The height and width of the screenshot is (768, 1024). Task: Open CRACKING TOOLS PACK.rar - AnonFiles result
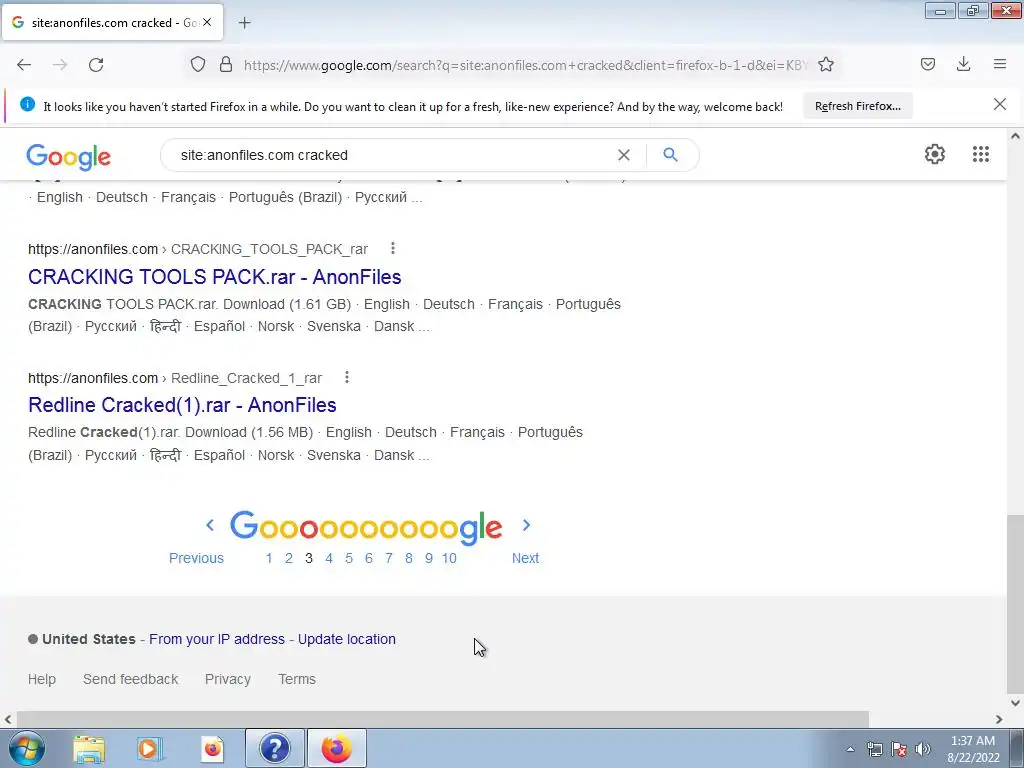tap(214, 277)
